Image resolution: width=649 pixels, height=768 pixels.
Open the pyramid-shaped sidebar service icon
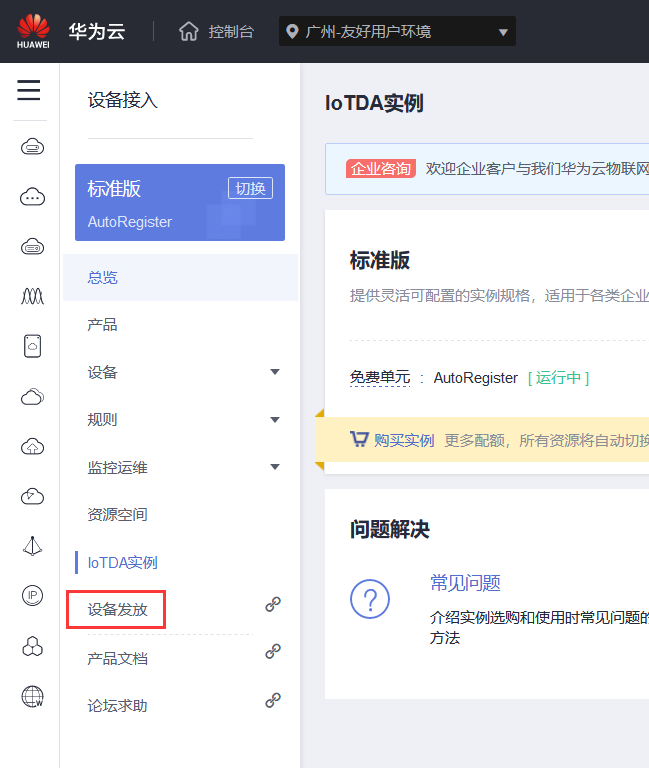point(32,546)
